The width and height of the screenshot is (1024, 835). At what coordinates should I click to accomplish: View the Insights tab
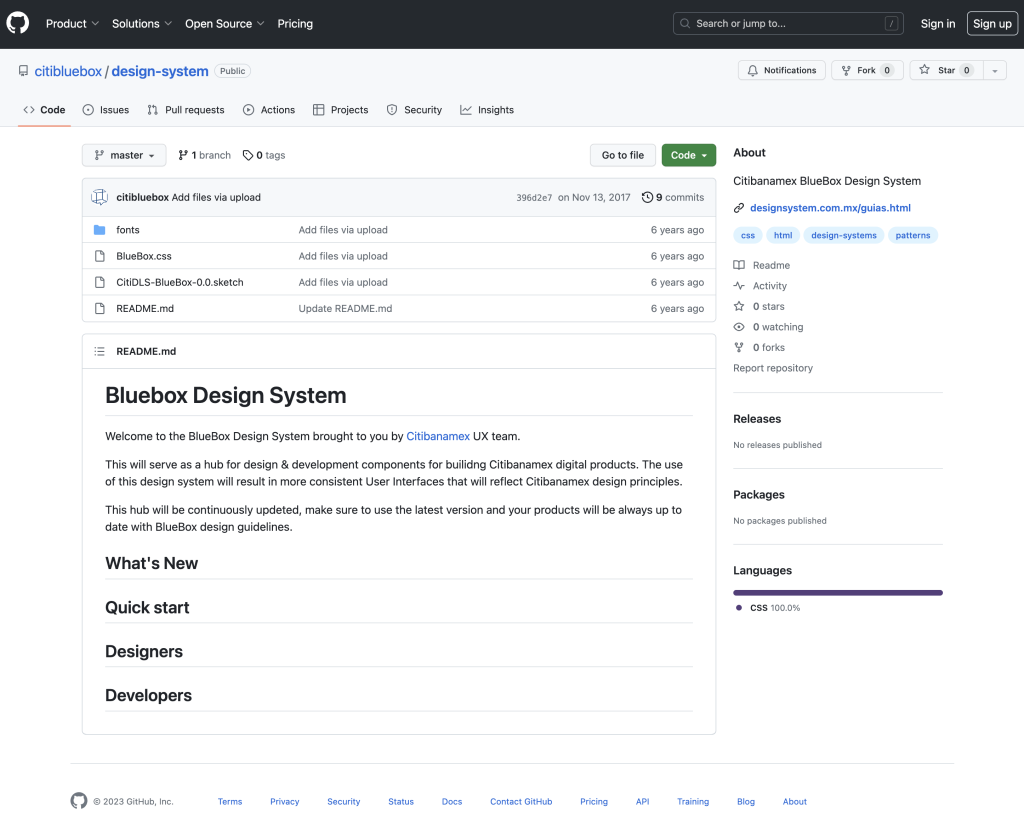487,110
